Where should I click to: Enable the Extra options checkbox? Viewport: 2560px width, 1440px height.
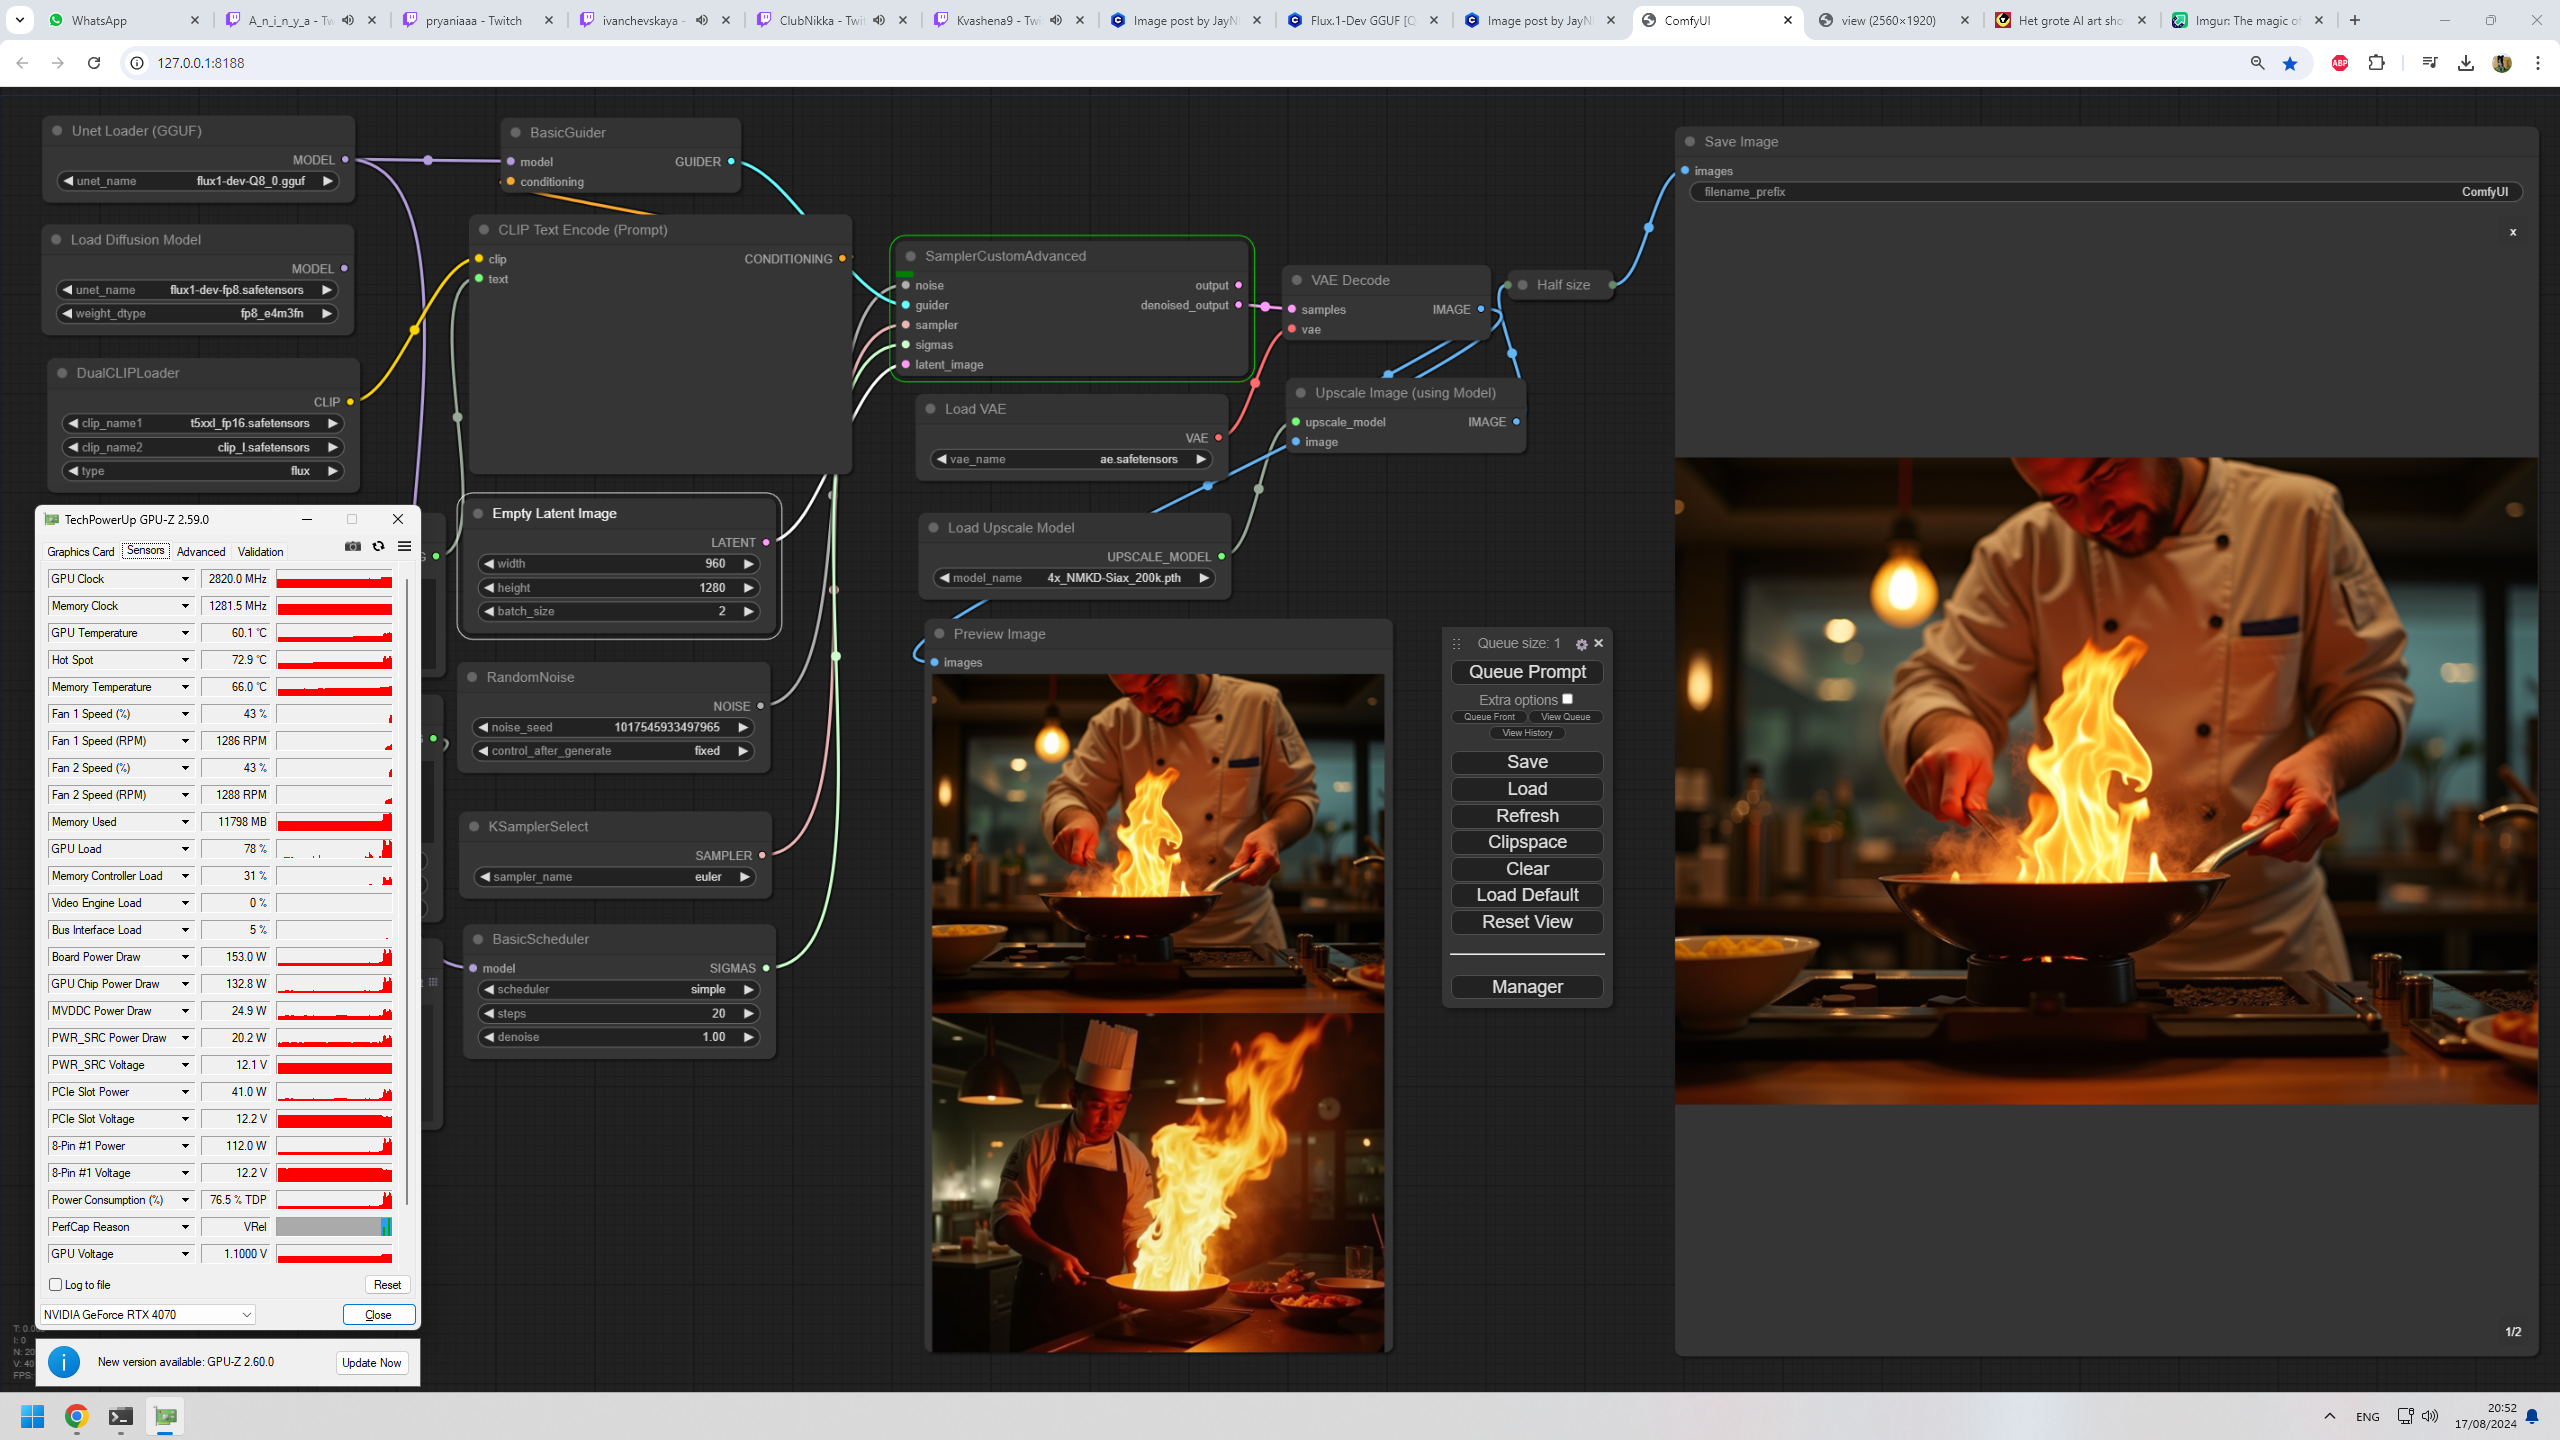(x=1567, y=699)
